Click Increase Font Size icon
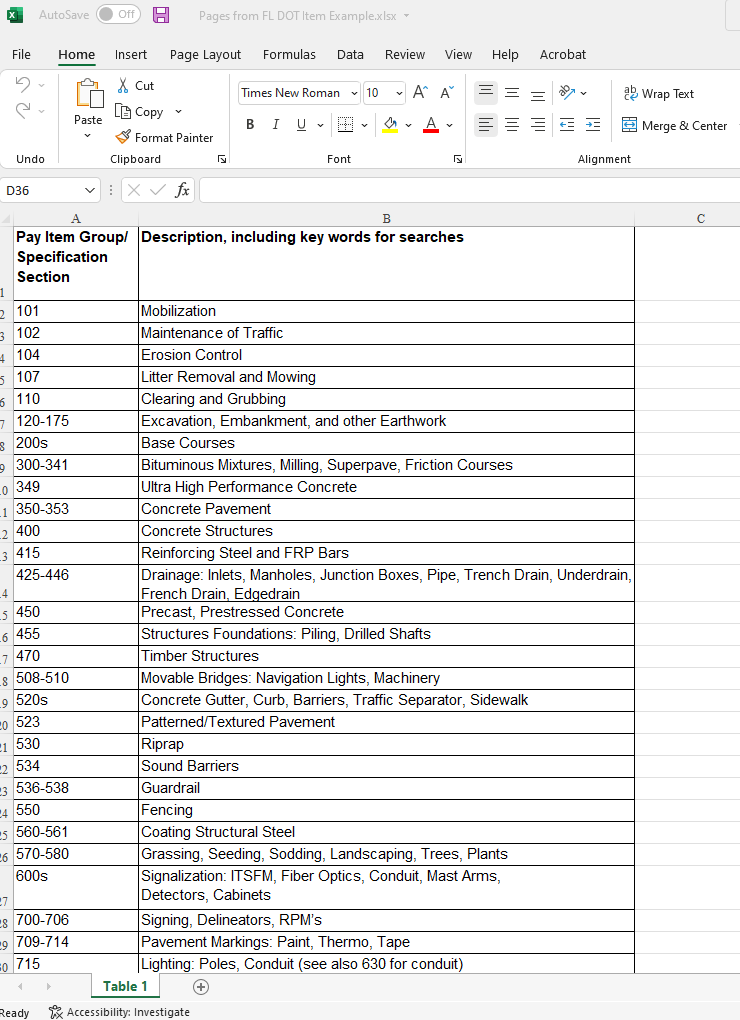Image resolution: width=740 pixels, height=1020 pixels. pos(420,92)
